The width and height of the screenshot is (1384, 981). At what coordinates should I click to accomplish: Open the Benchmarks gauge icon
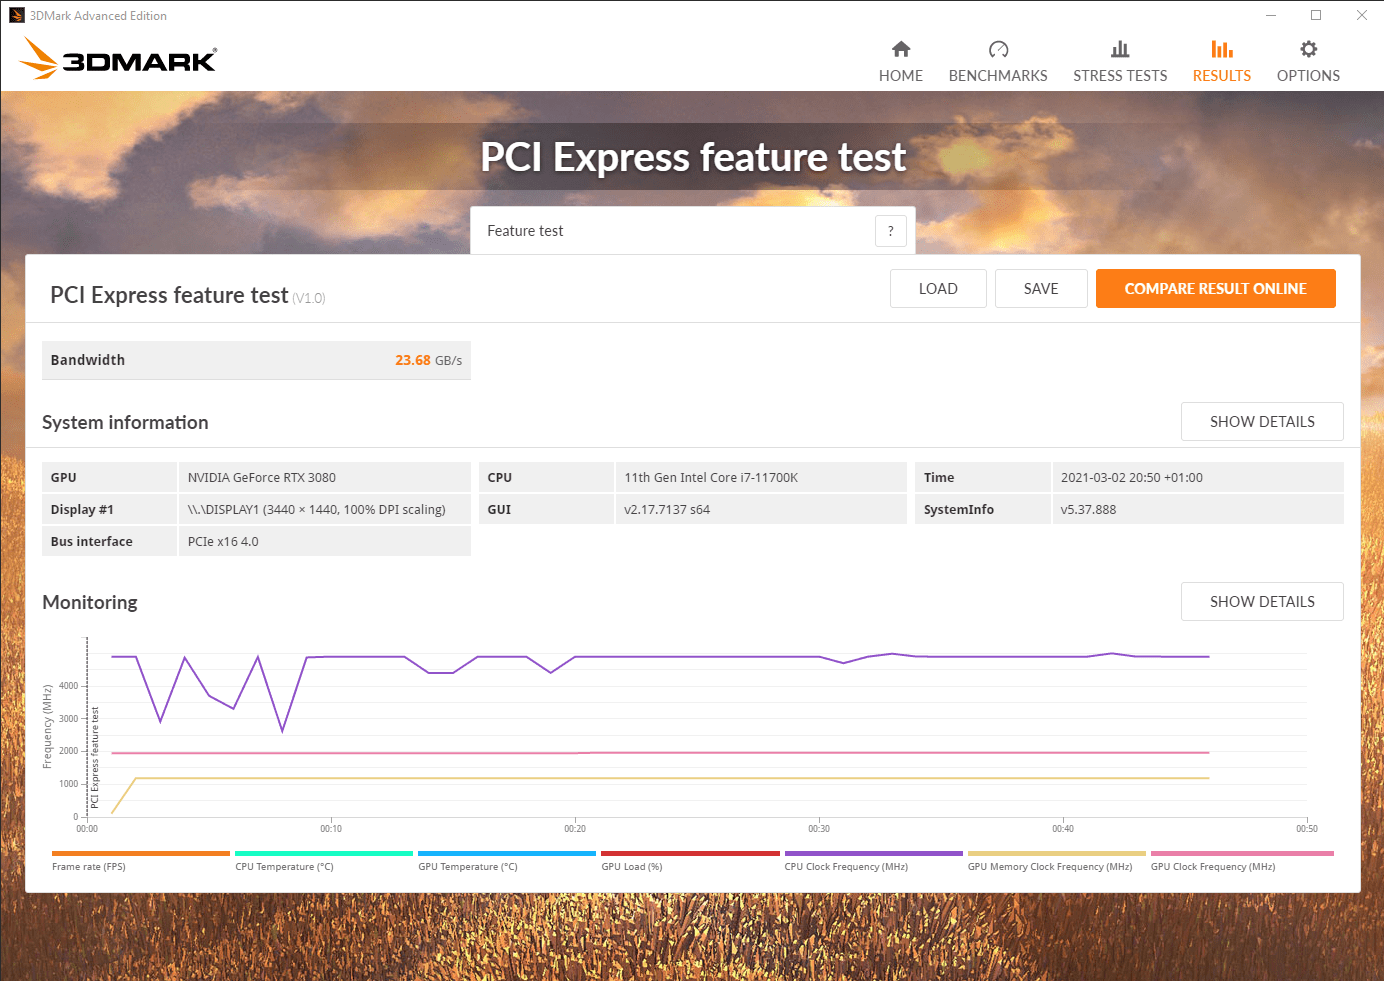pos(998,49)
